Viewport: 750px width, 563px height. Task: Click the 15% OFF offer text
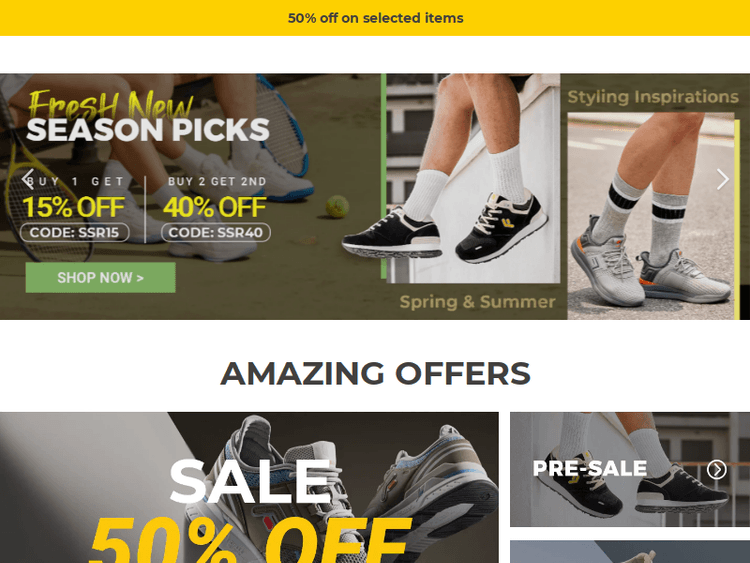(x=74, y=207)
